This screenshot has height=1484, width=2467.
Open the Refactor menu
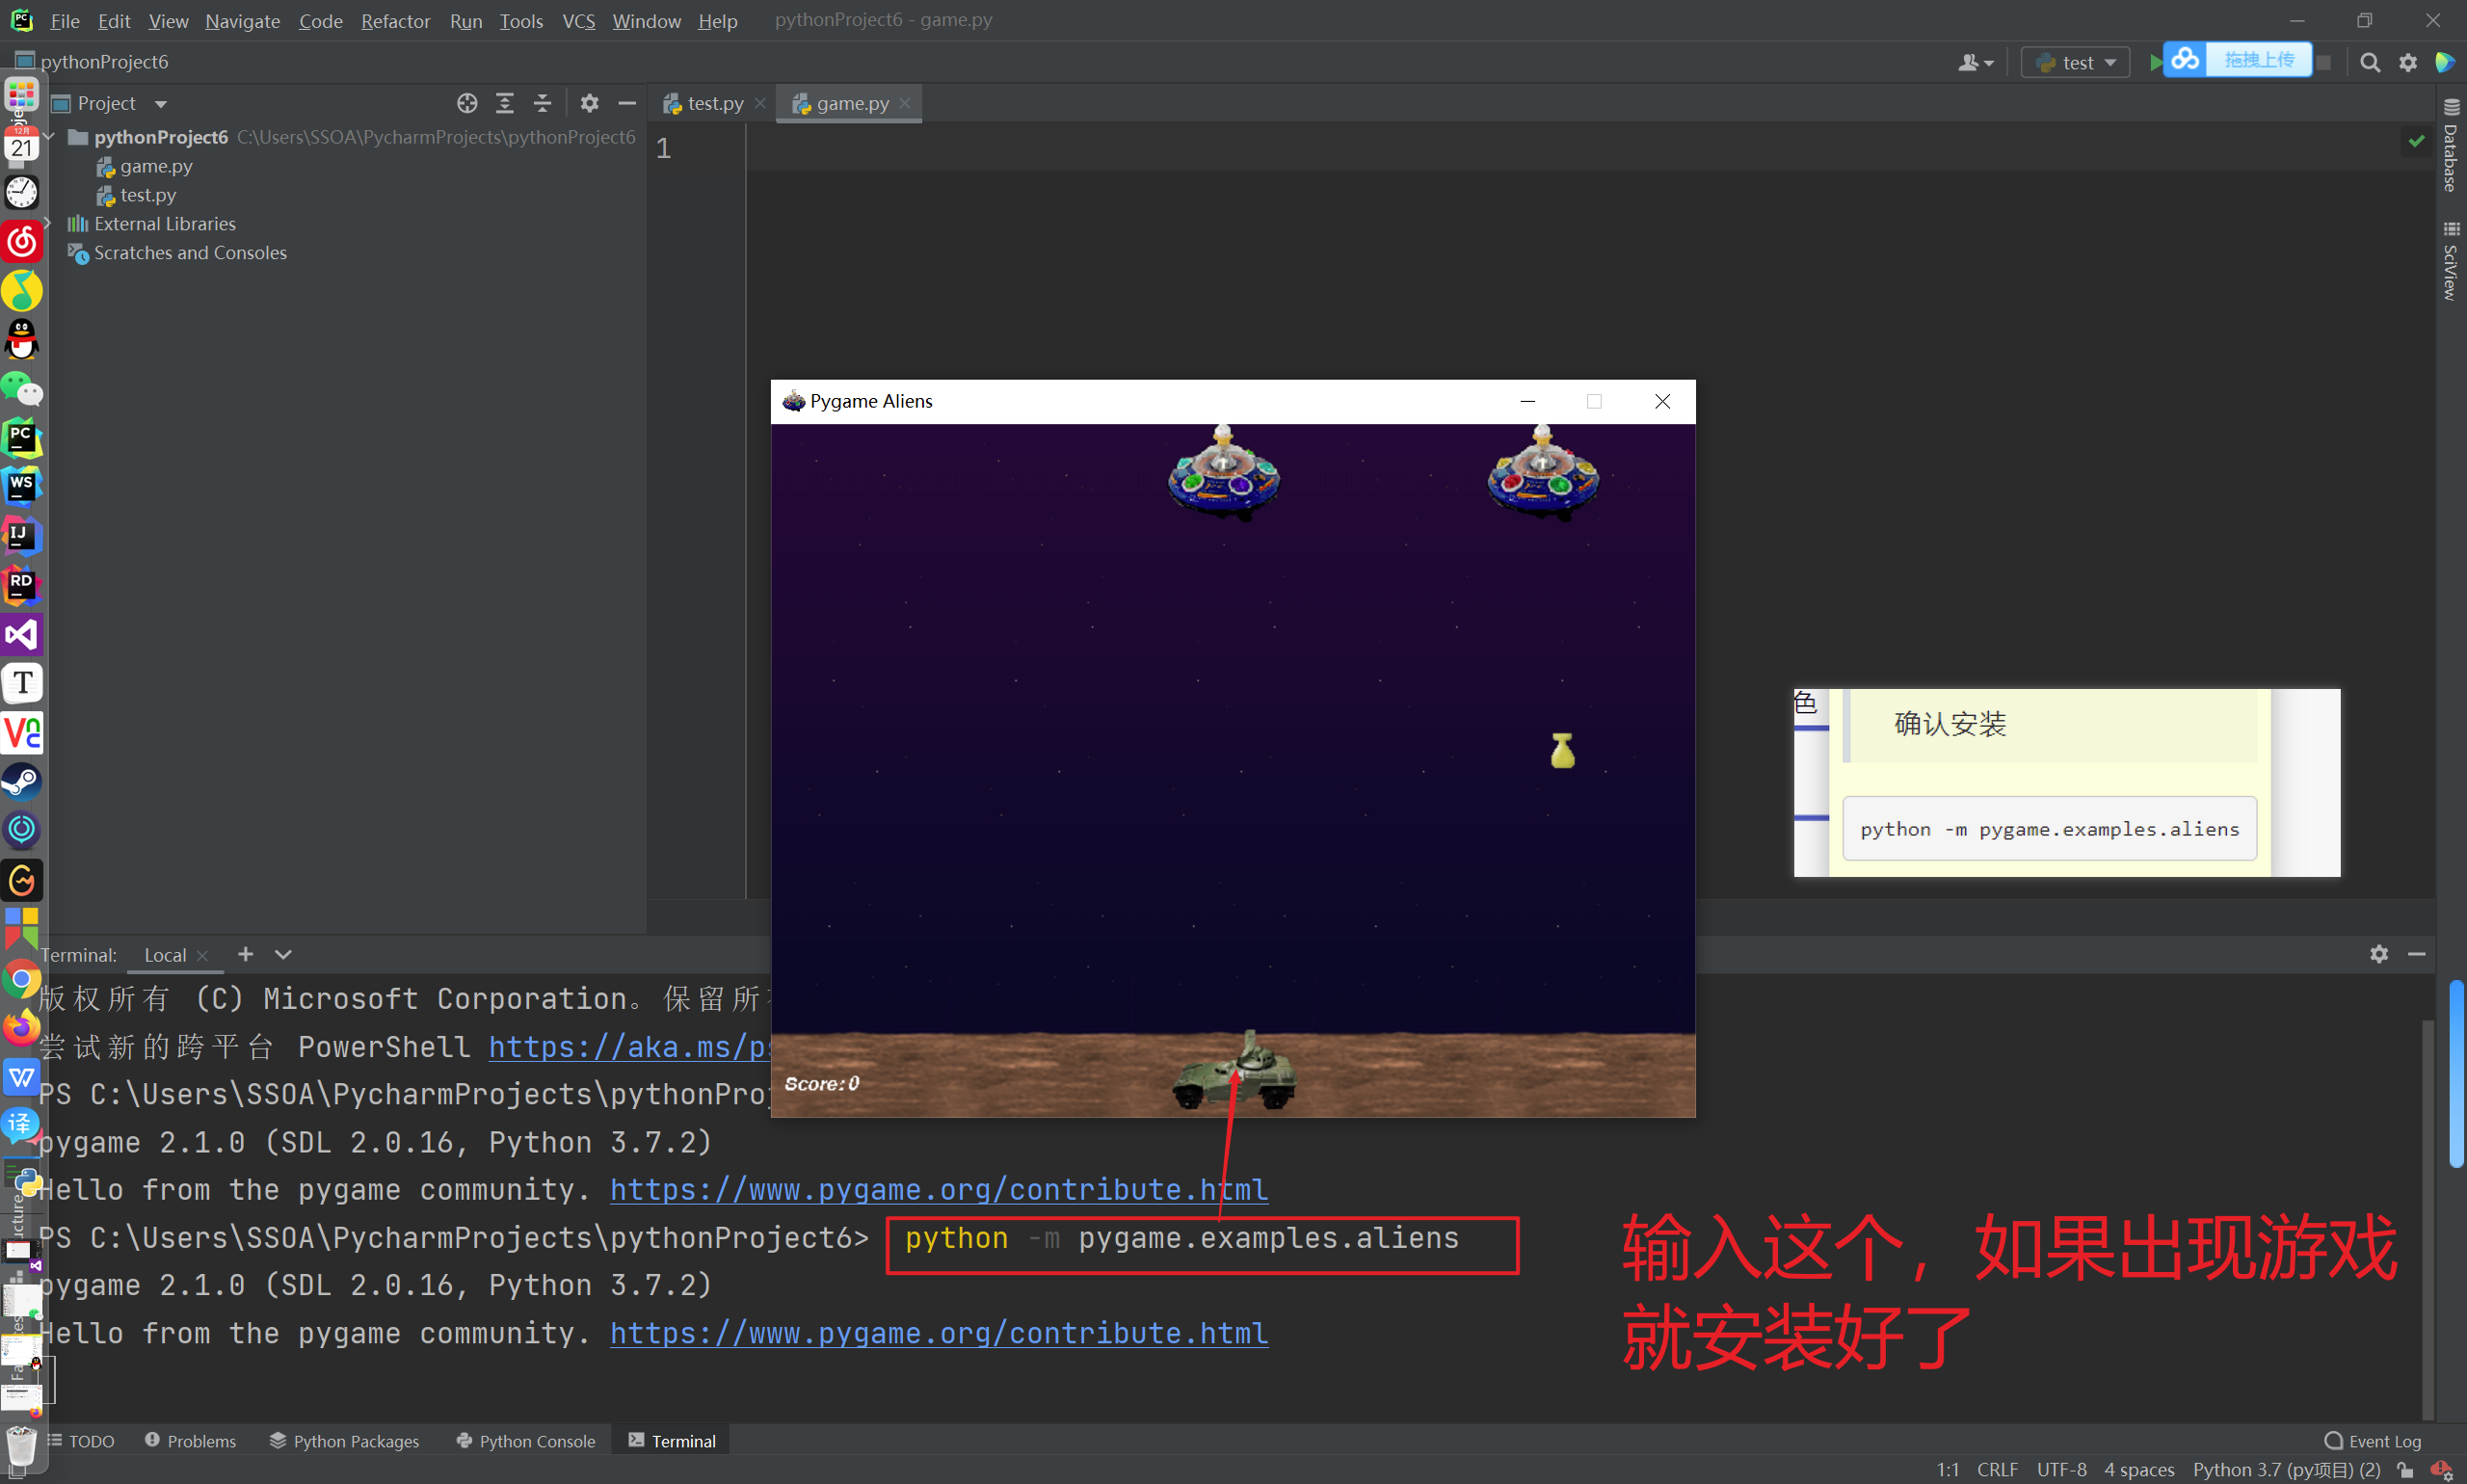point(395,20)
